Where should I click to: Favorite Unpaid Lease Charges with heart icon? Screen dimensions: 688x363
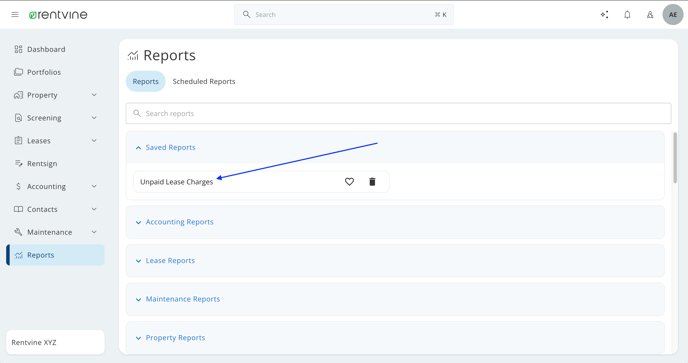coord(349,182)
